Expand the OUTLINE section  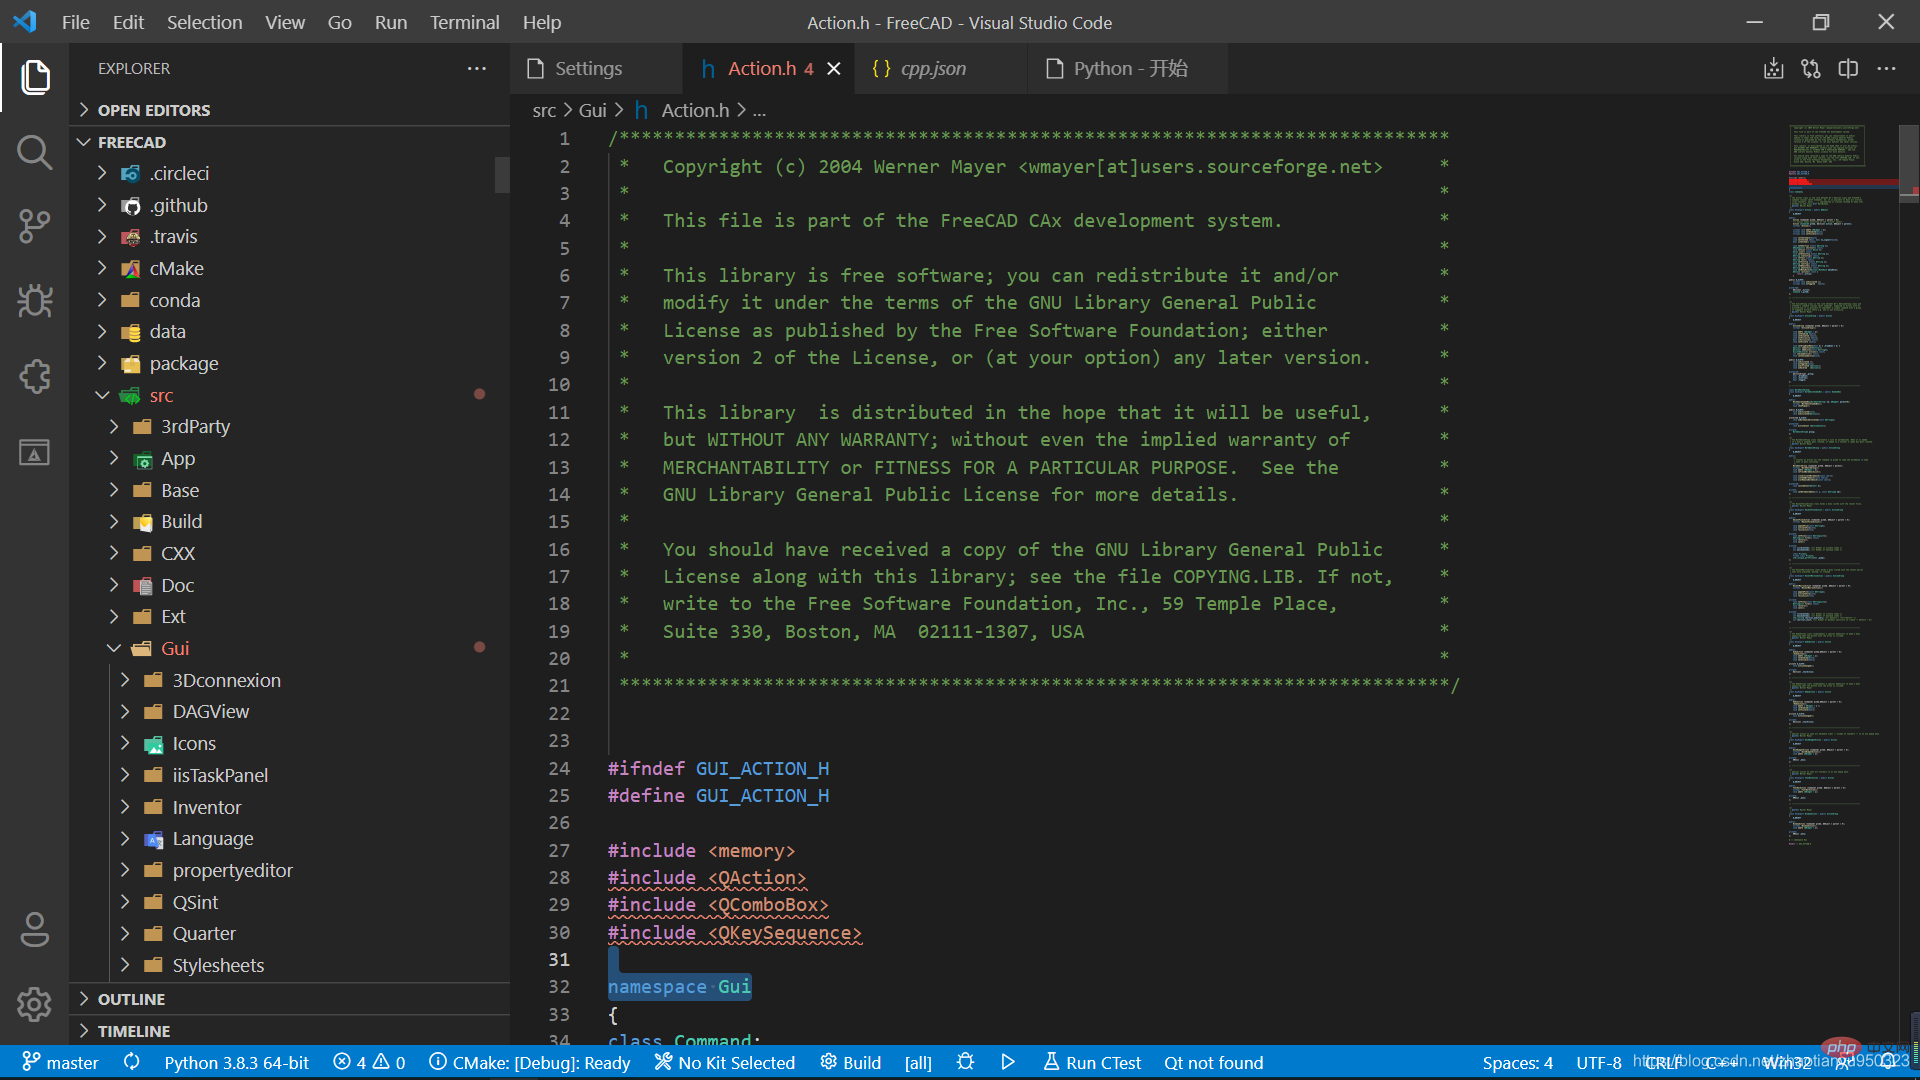coord(131,999)
